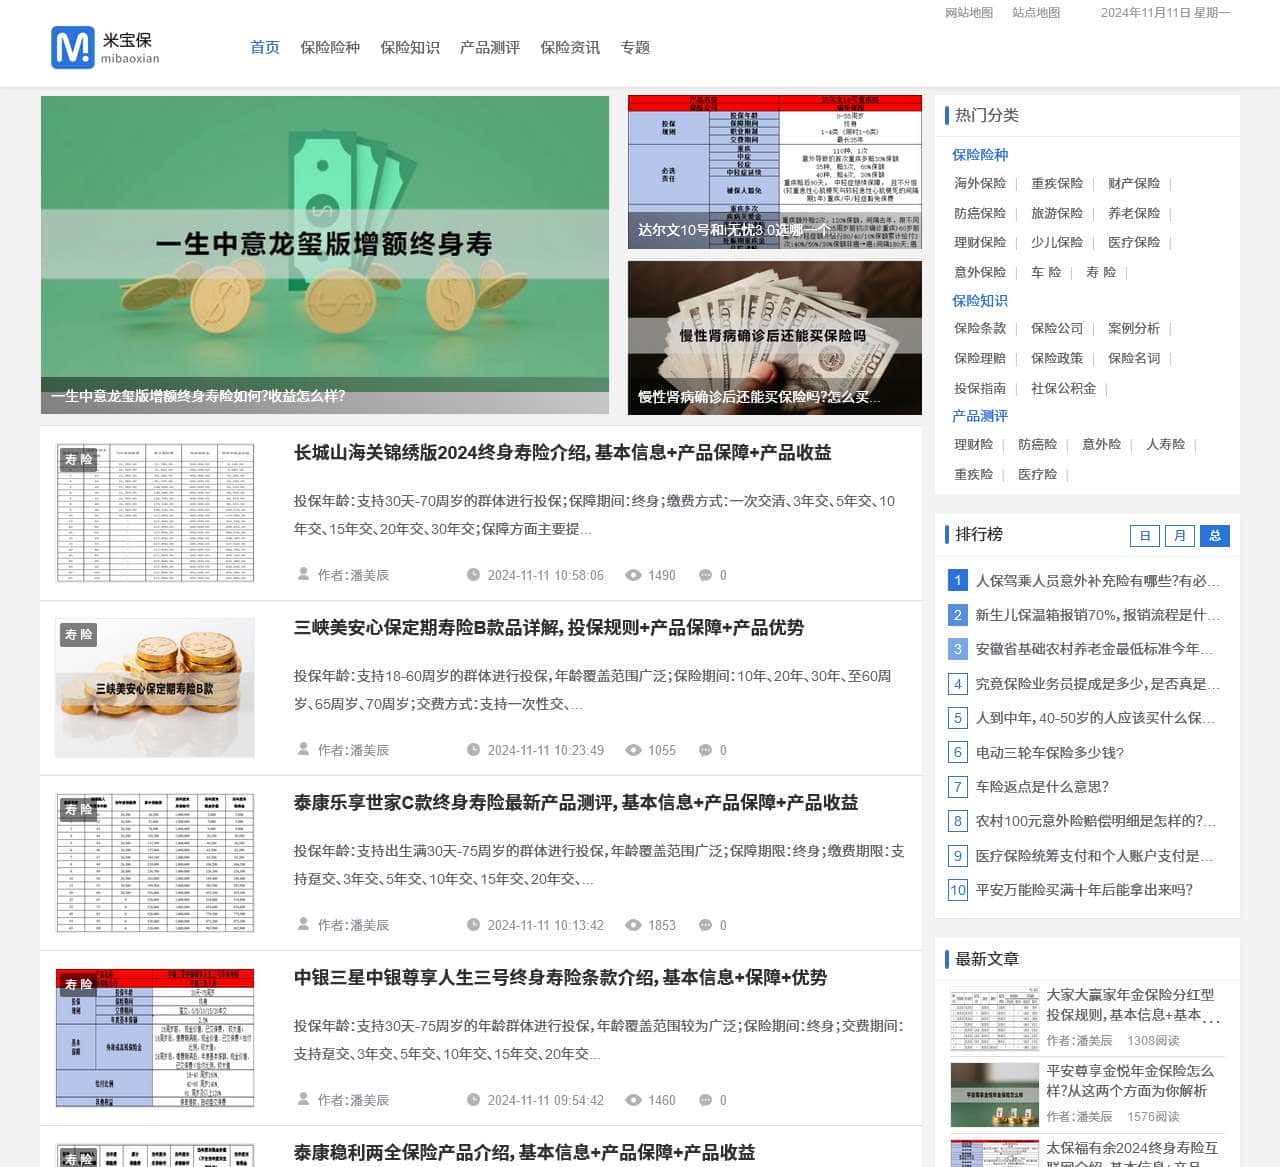
Task: Open article 三峡美安心保定期寿险B款品详解
Action: (x=549, y=628)
